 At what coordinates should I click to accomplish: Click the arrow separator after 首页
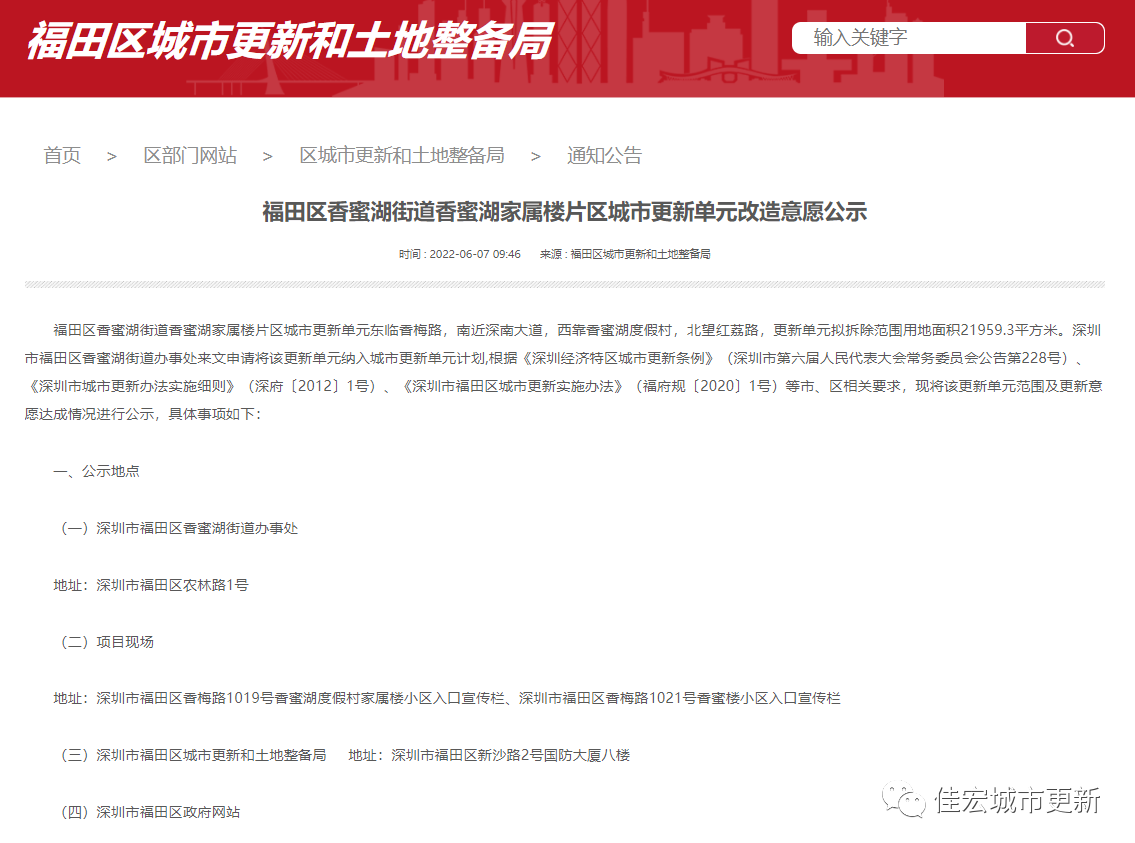click(112, 156)
